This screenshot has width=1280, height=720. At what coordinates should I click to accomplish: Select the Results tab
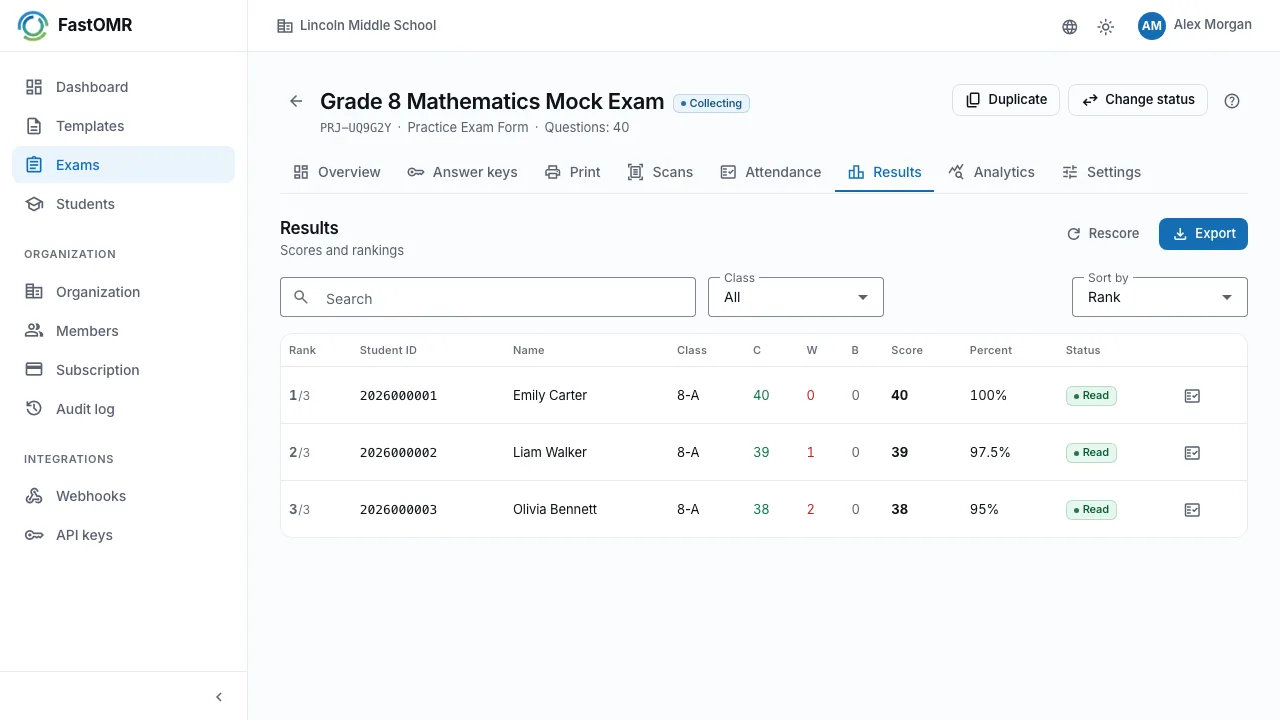885,172
